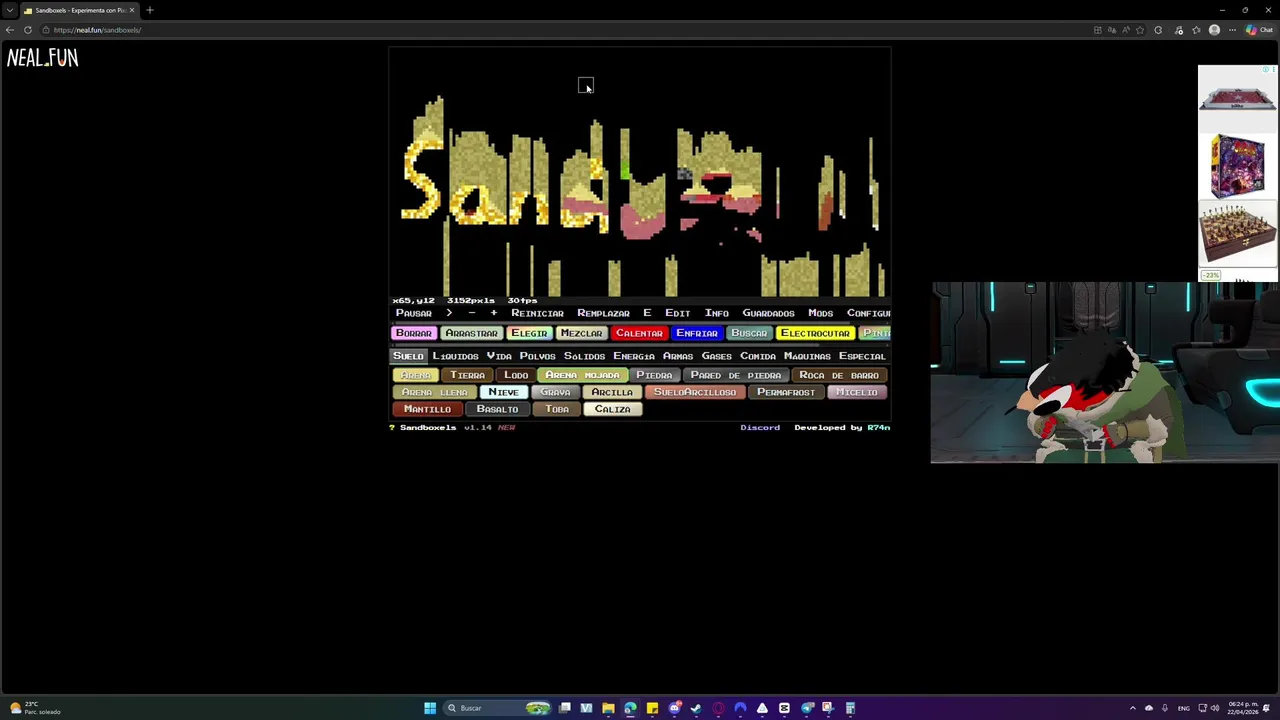Select the Arcilla element
Image resolution: width=1280 pixels, height=720 pixels.
pos(612,392)
